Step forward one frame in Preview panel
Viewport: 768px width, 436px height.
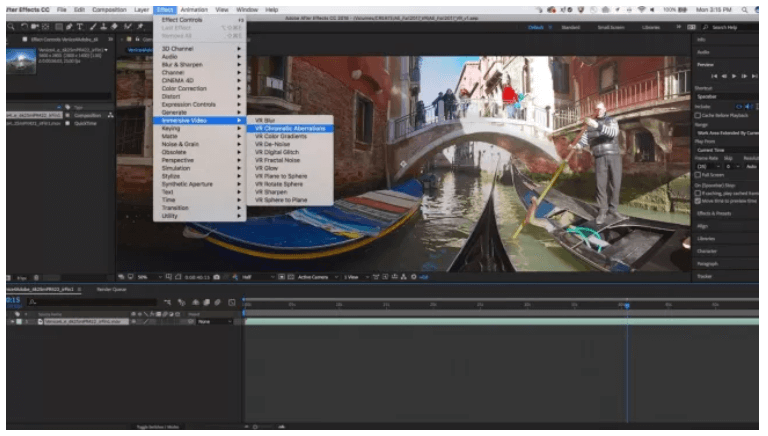(x=744, y=76)
